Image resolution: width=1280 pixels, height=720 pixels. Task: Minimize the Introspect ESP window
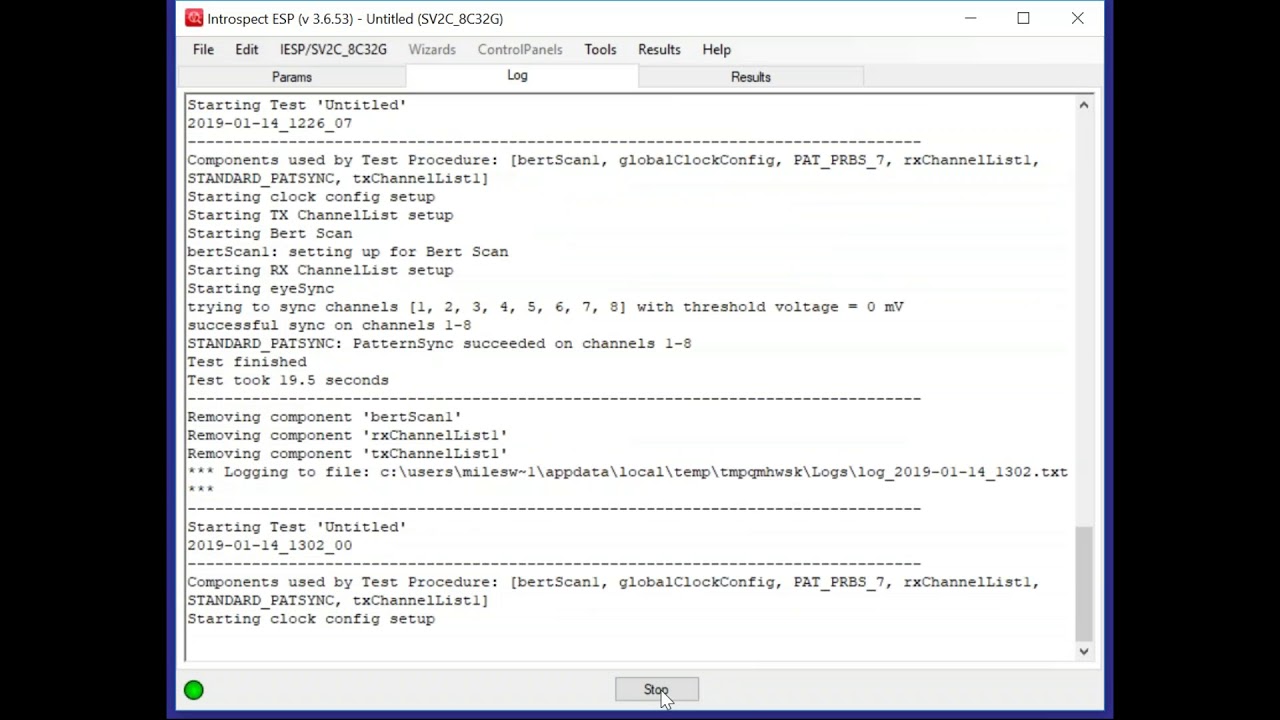970,18
